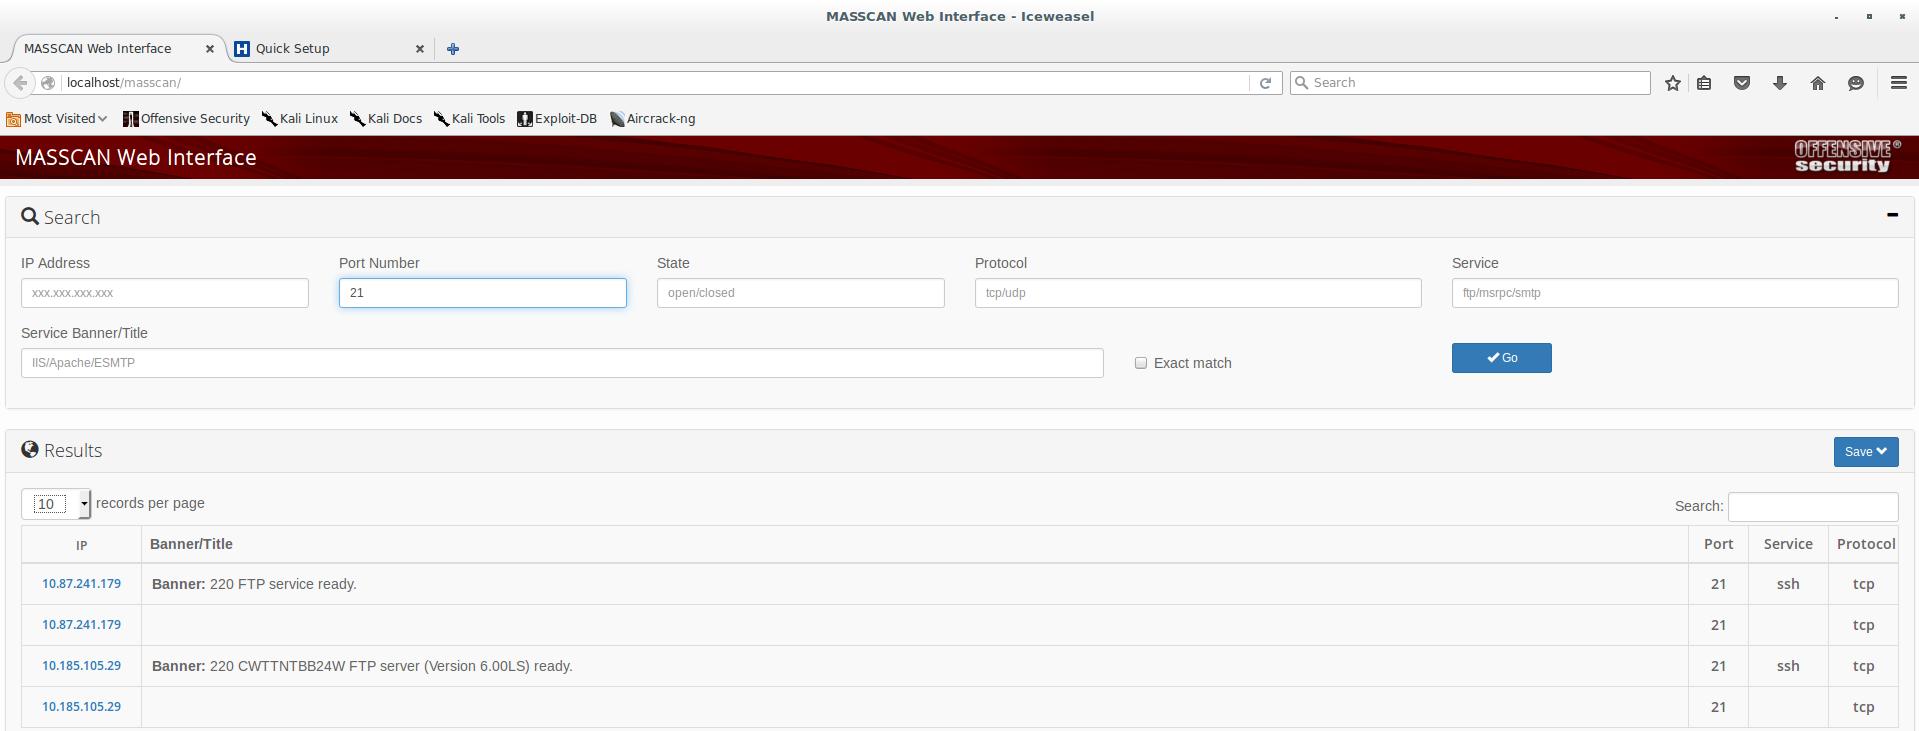Reload the page with refresh icon

(1265, 83)
